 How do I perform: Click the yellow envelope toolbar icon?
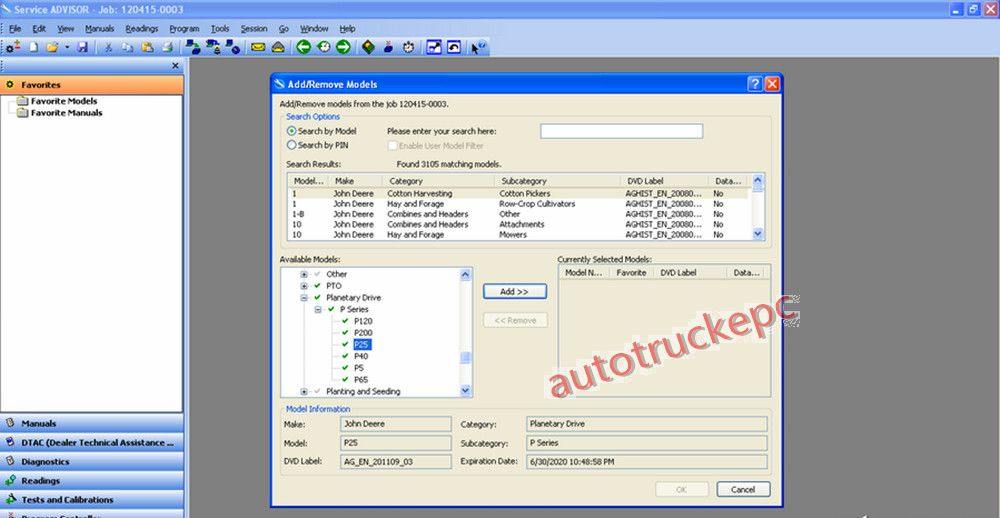(258, 47)
